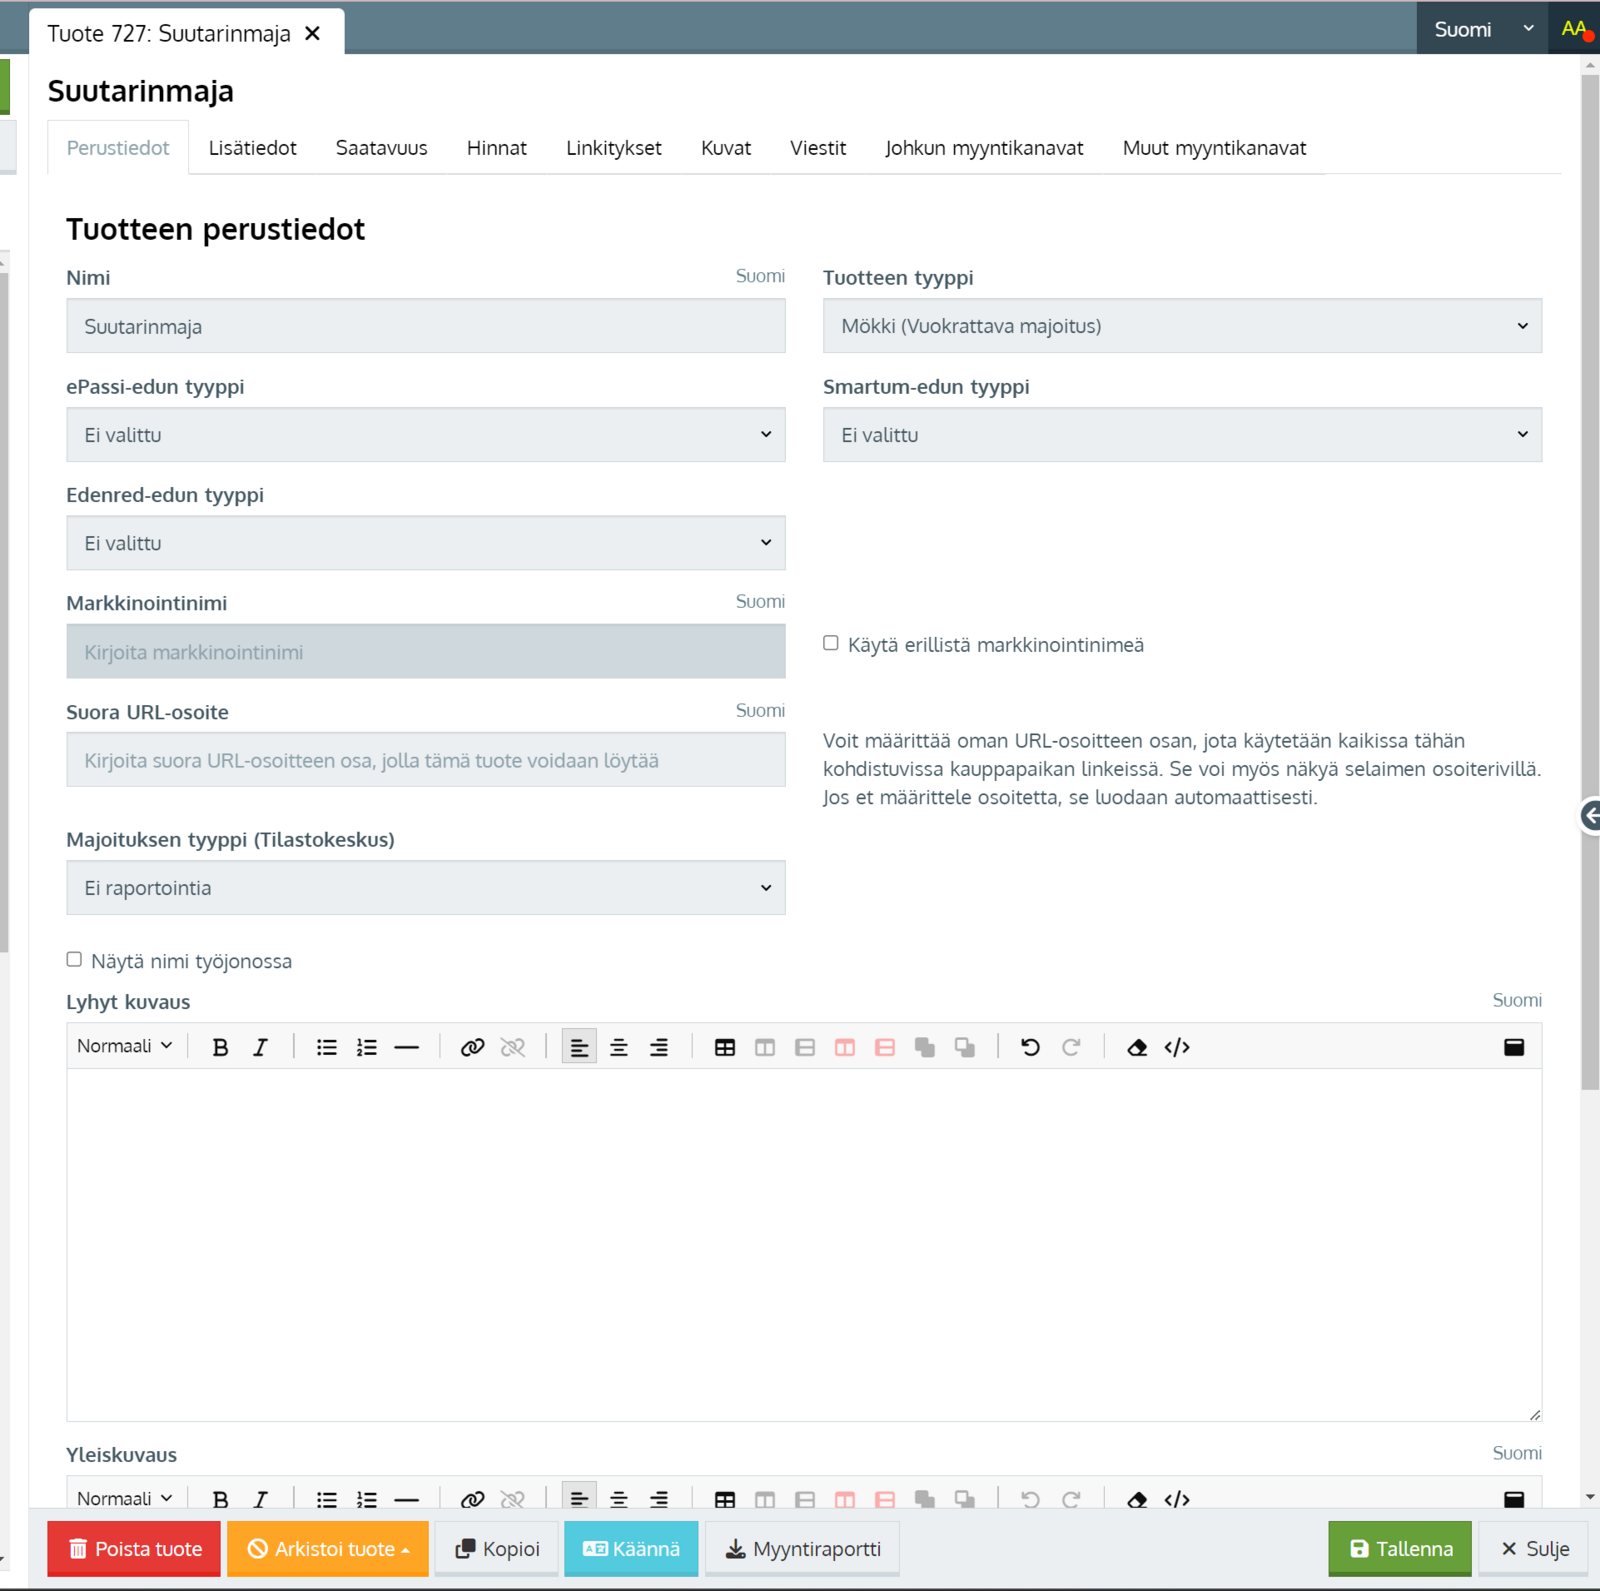
Task: Undo last edit in Lyhyt kuvaus
Action: point(1030,1047)
